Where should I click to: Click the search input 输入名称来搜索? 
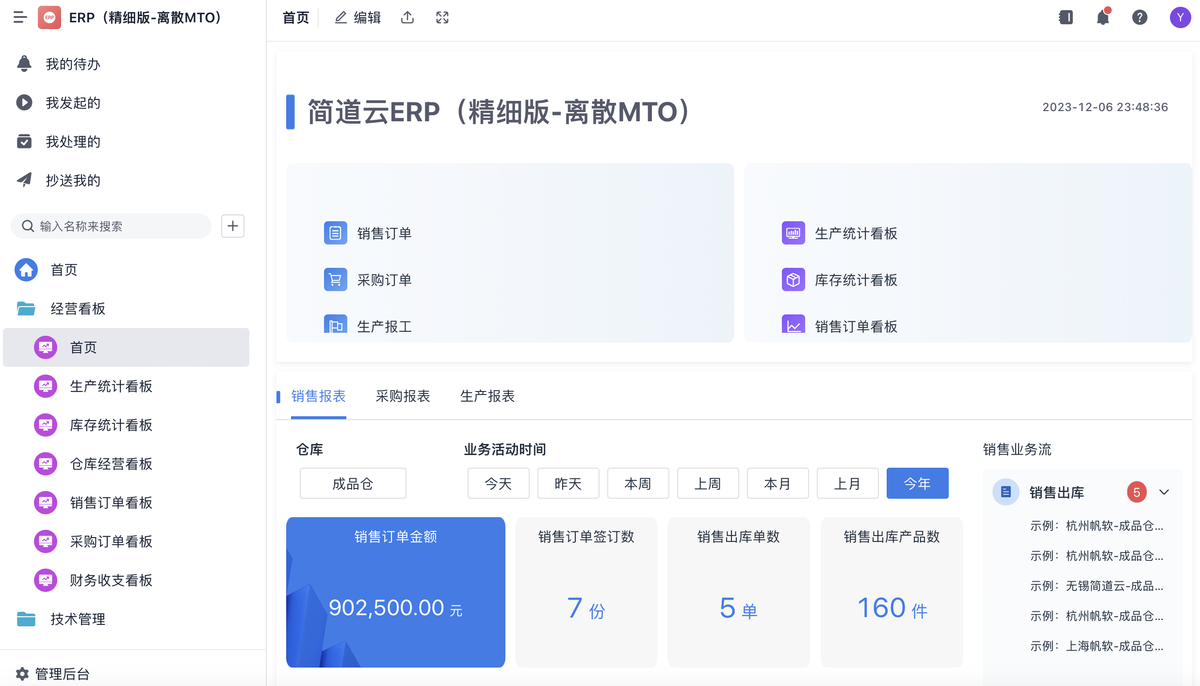pos(110,226)
